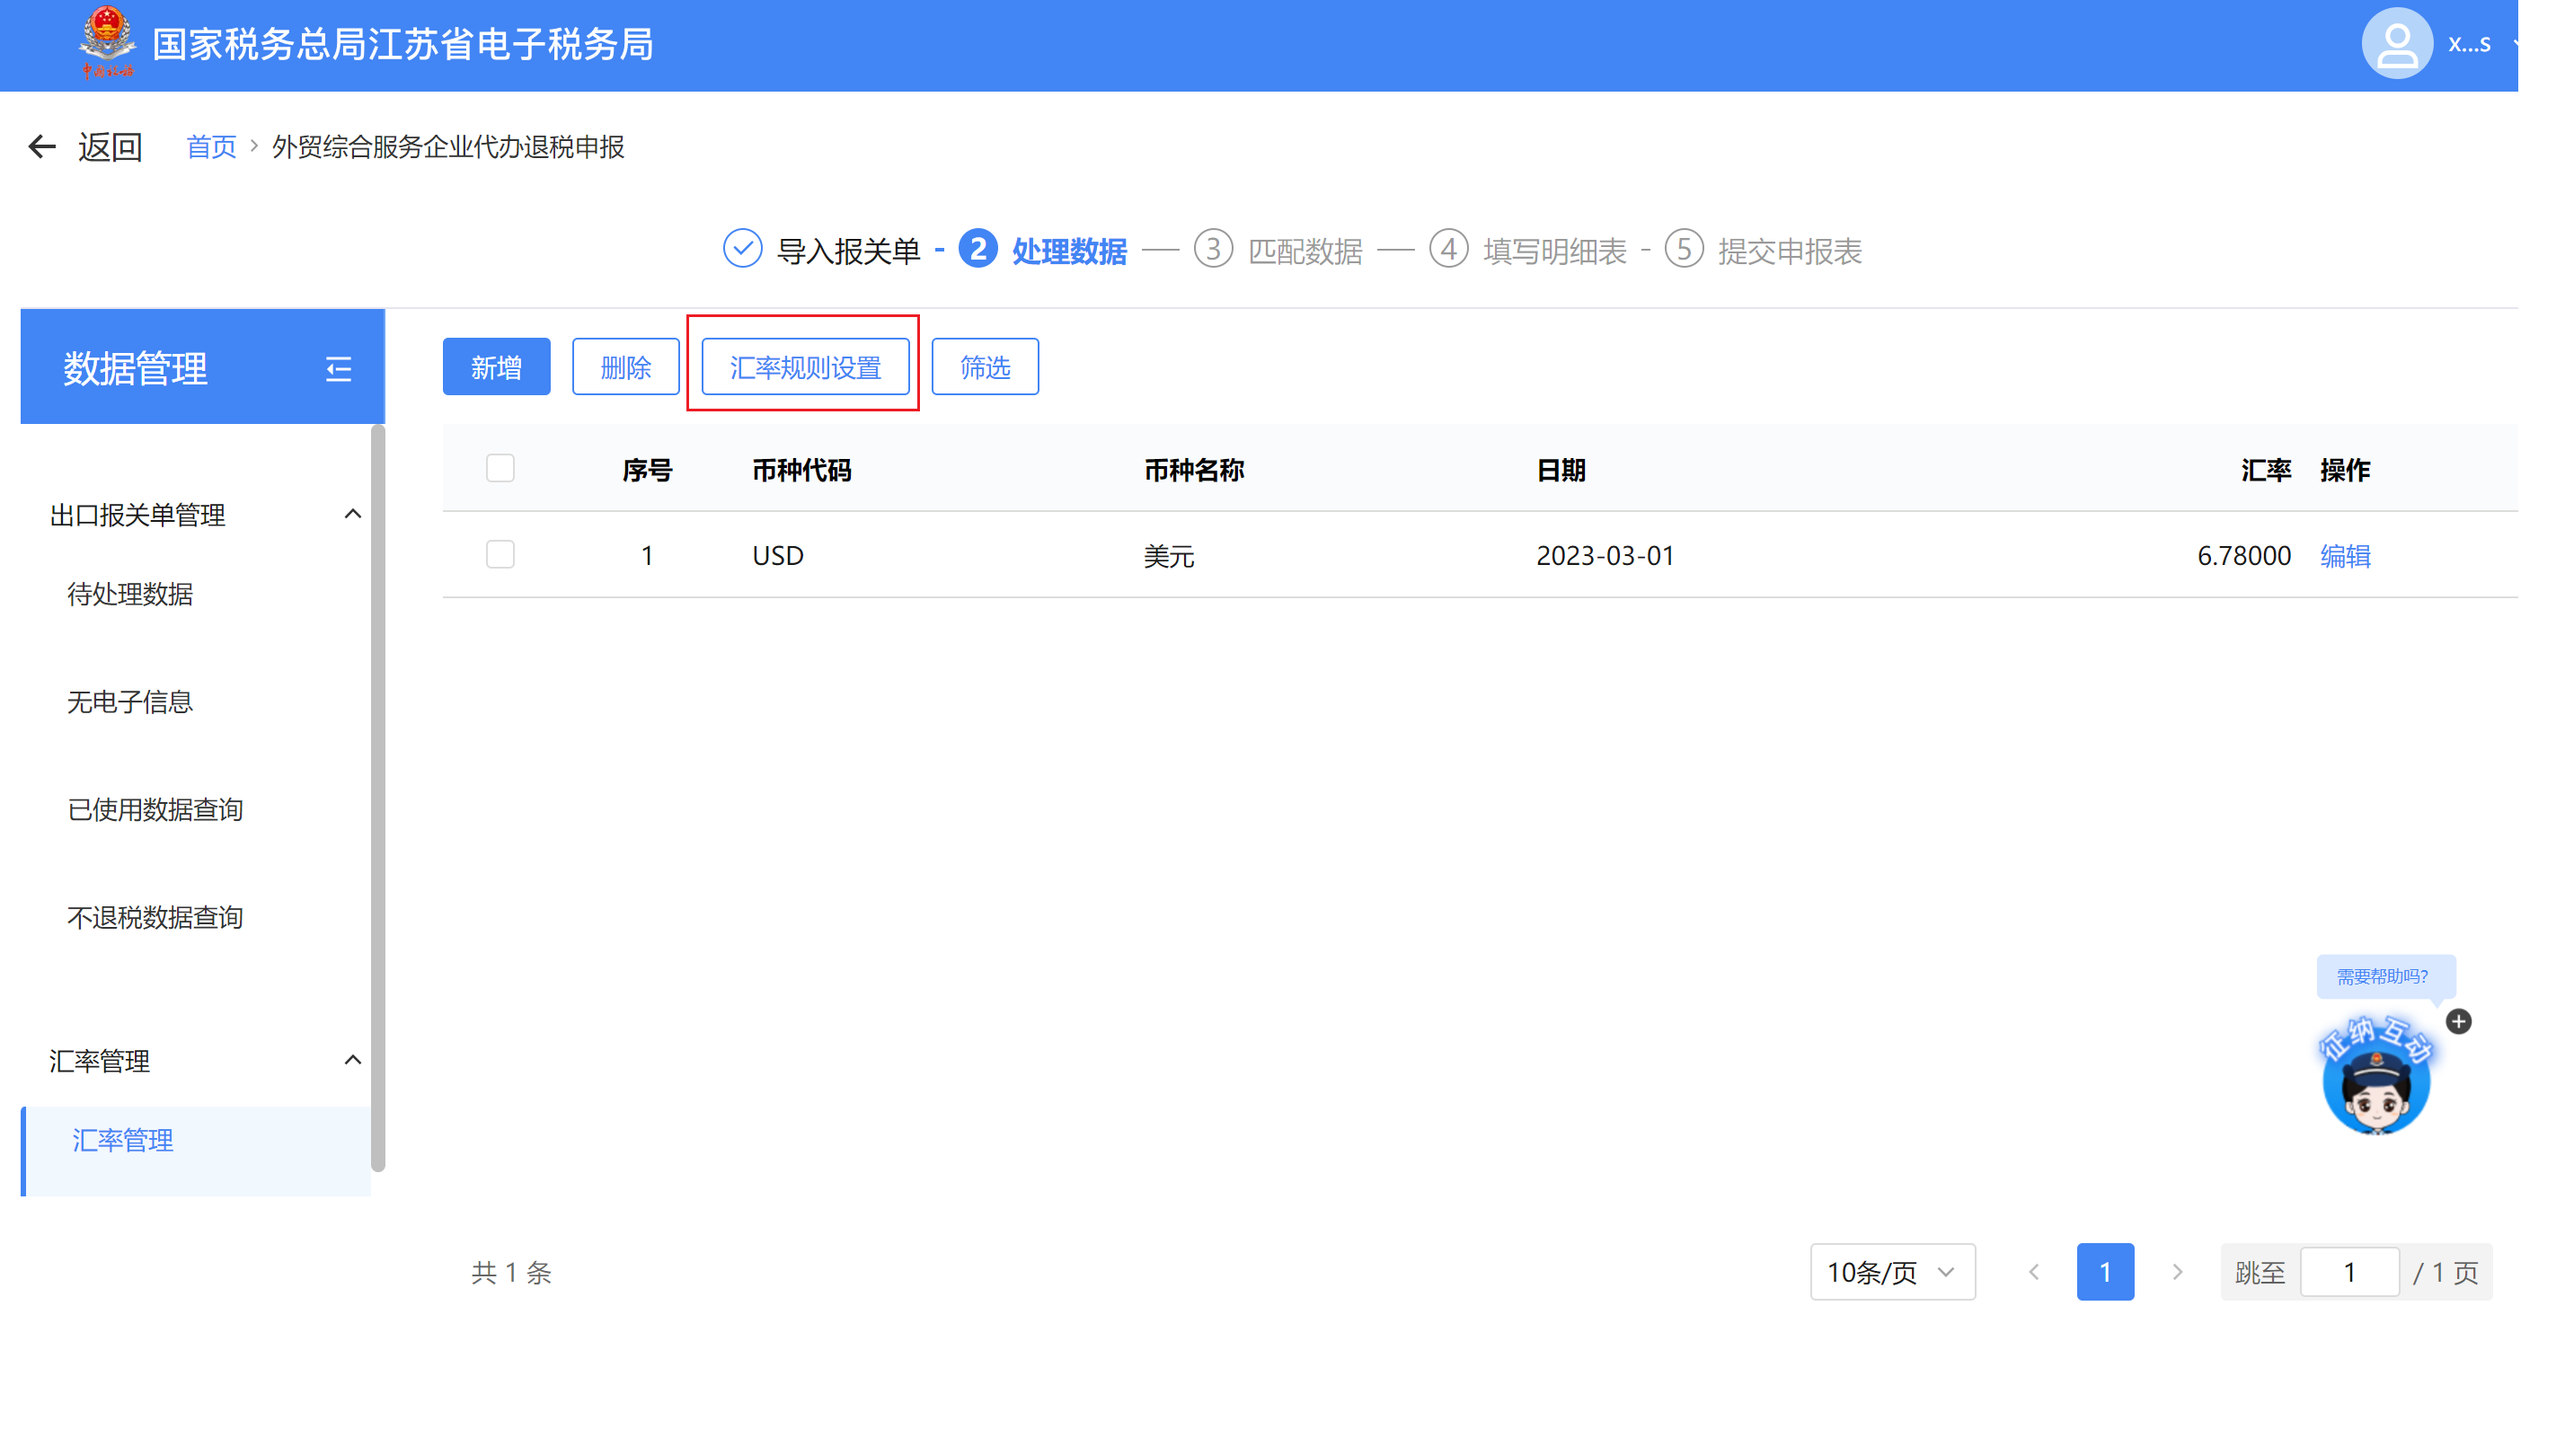This screenshot has width=2565, height=1456.
Task: Collapse sidebar using 数据管理 menu icon
Action: 338,369
